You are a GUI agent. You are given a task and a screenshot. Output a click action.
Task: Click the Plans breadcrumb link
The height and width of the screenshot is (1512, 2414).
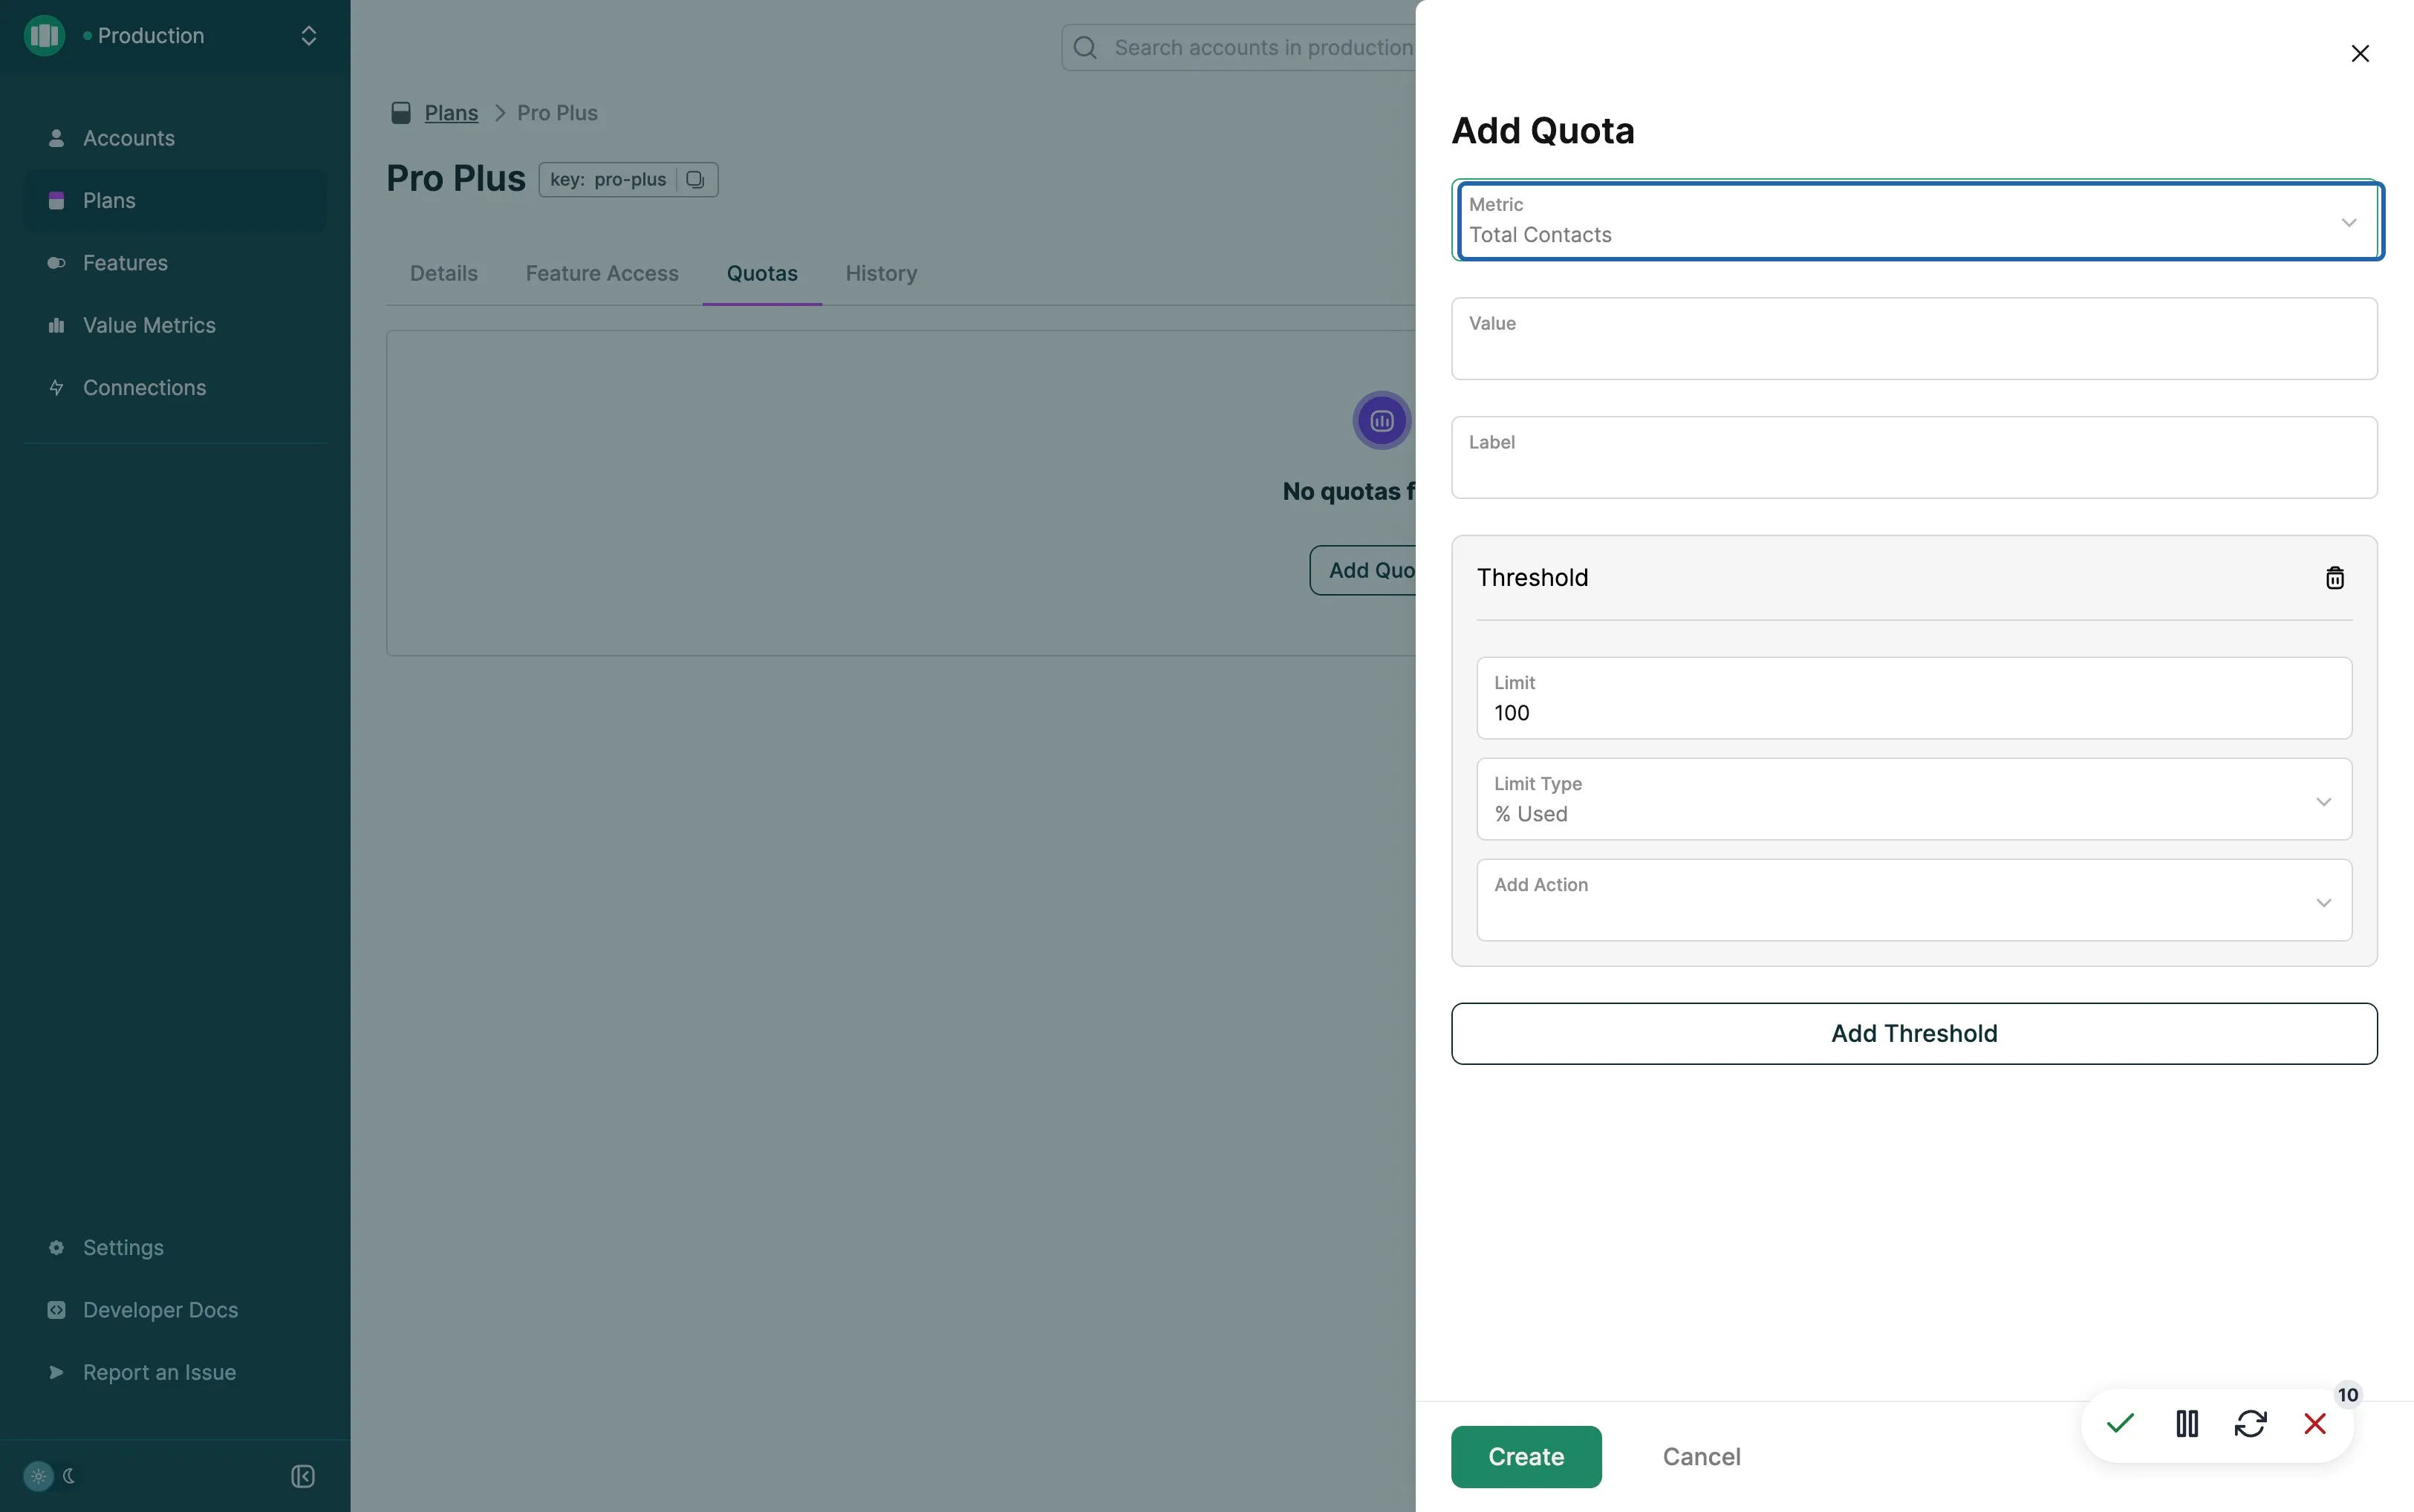click(x=451, y=113)
